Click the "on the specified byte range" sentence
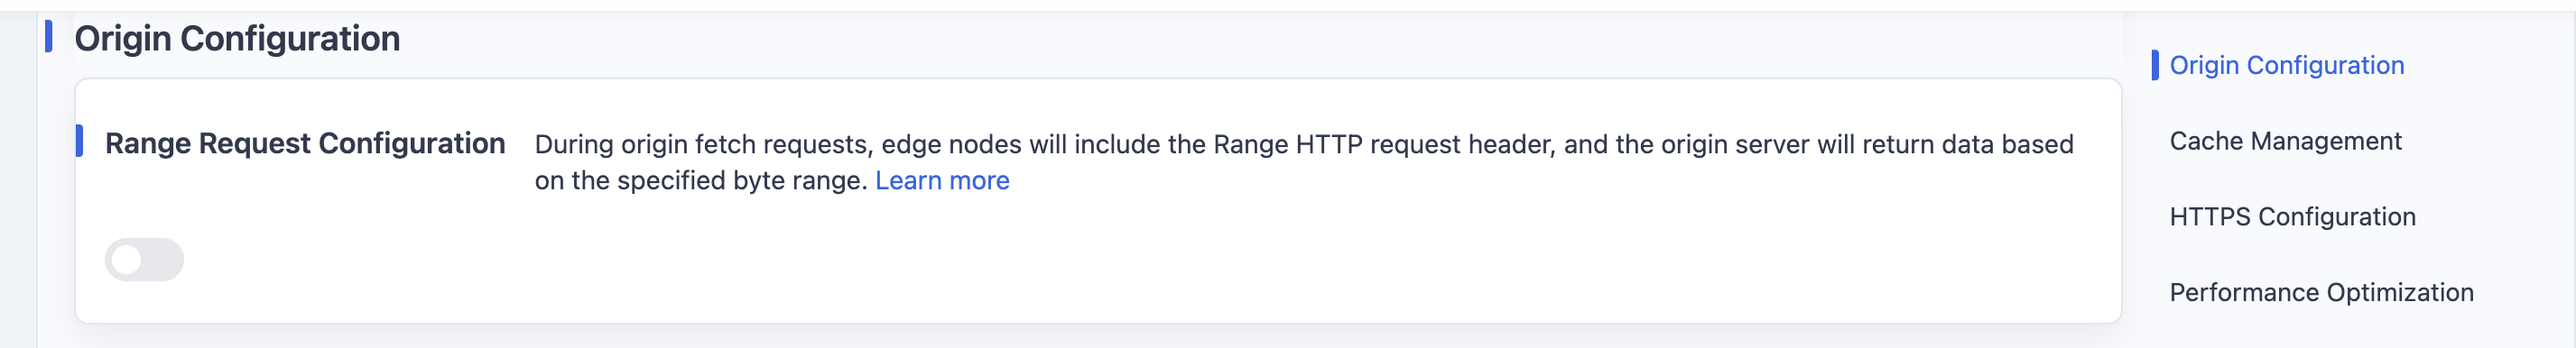 [700, 181]
